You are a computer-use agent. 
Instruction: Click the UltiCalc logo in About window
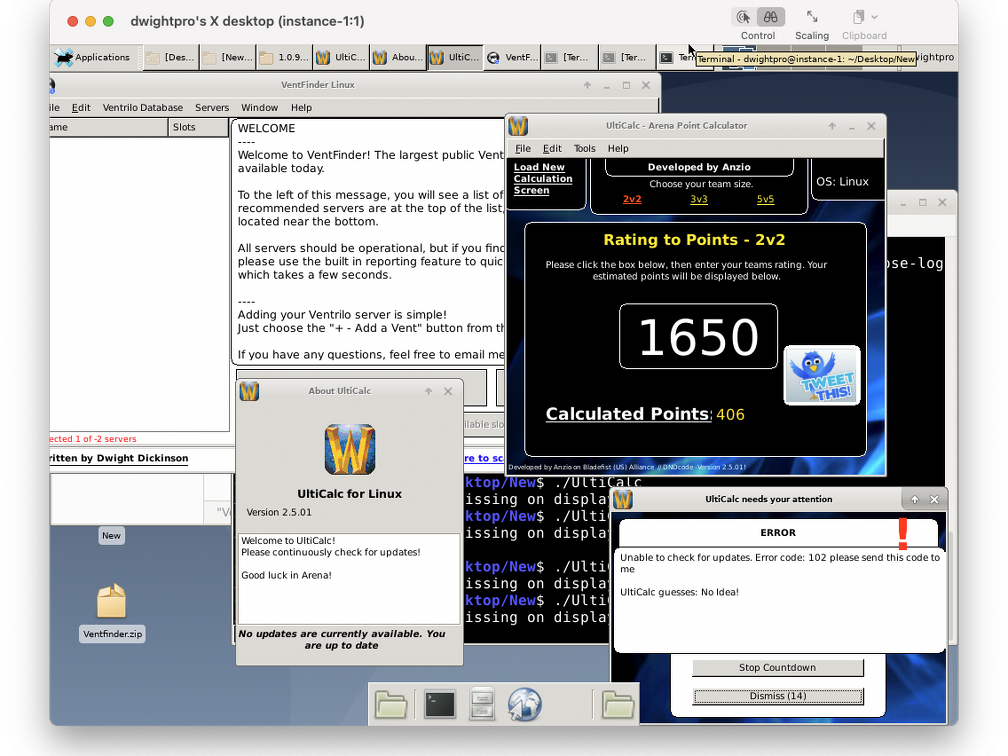coord(349,449)
